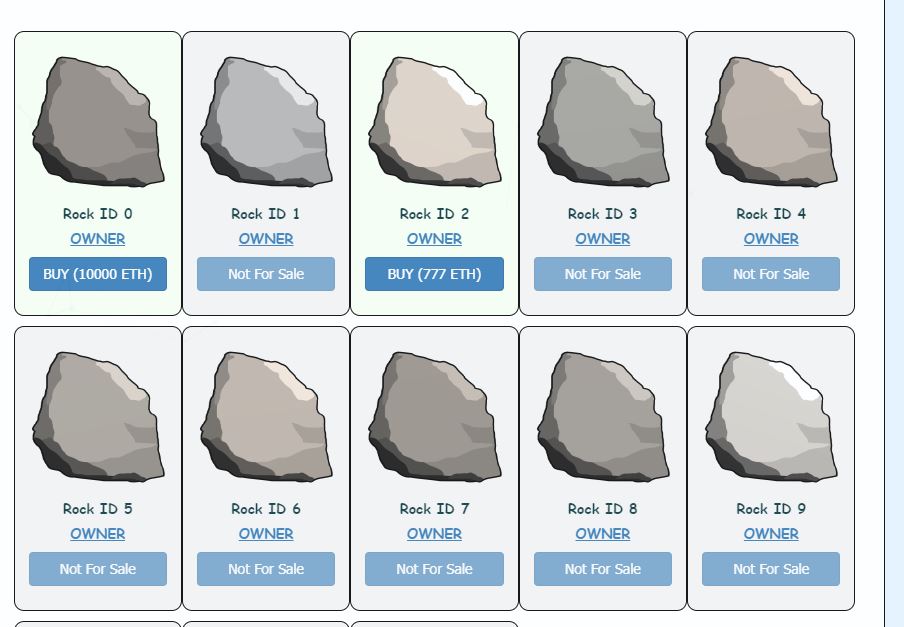The width and height of the screenshot is (904, 627).
Task: Follow the OWNER link for Rock ID 3
Action: pos(603,239)
